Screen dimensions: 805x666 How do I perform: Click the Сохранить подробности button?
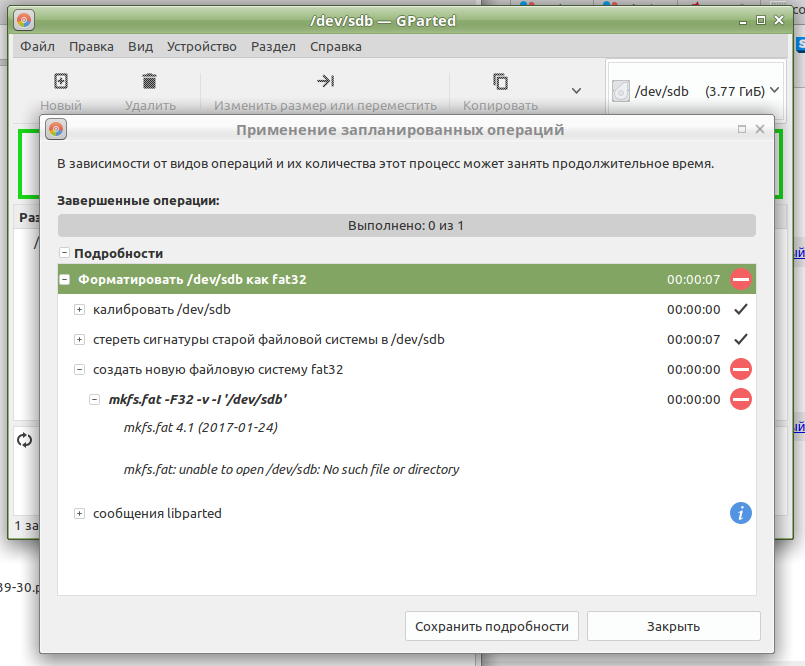492,626
